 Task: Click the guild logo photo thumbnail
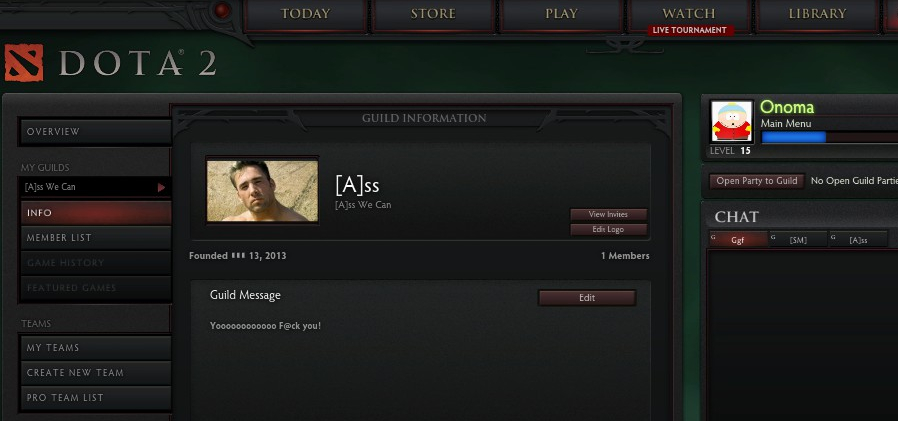(x=262, y=191)
